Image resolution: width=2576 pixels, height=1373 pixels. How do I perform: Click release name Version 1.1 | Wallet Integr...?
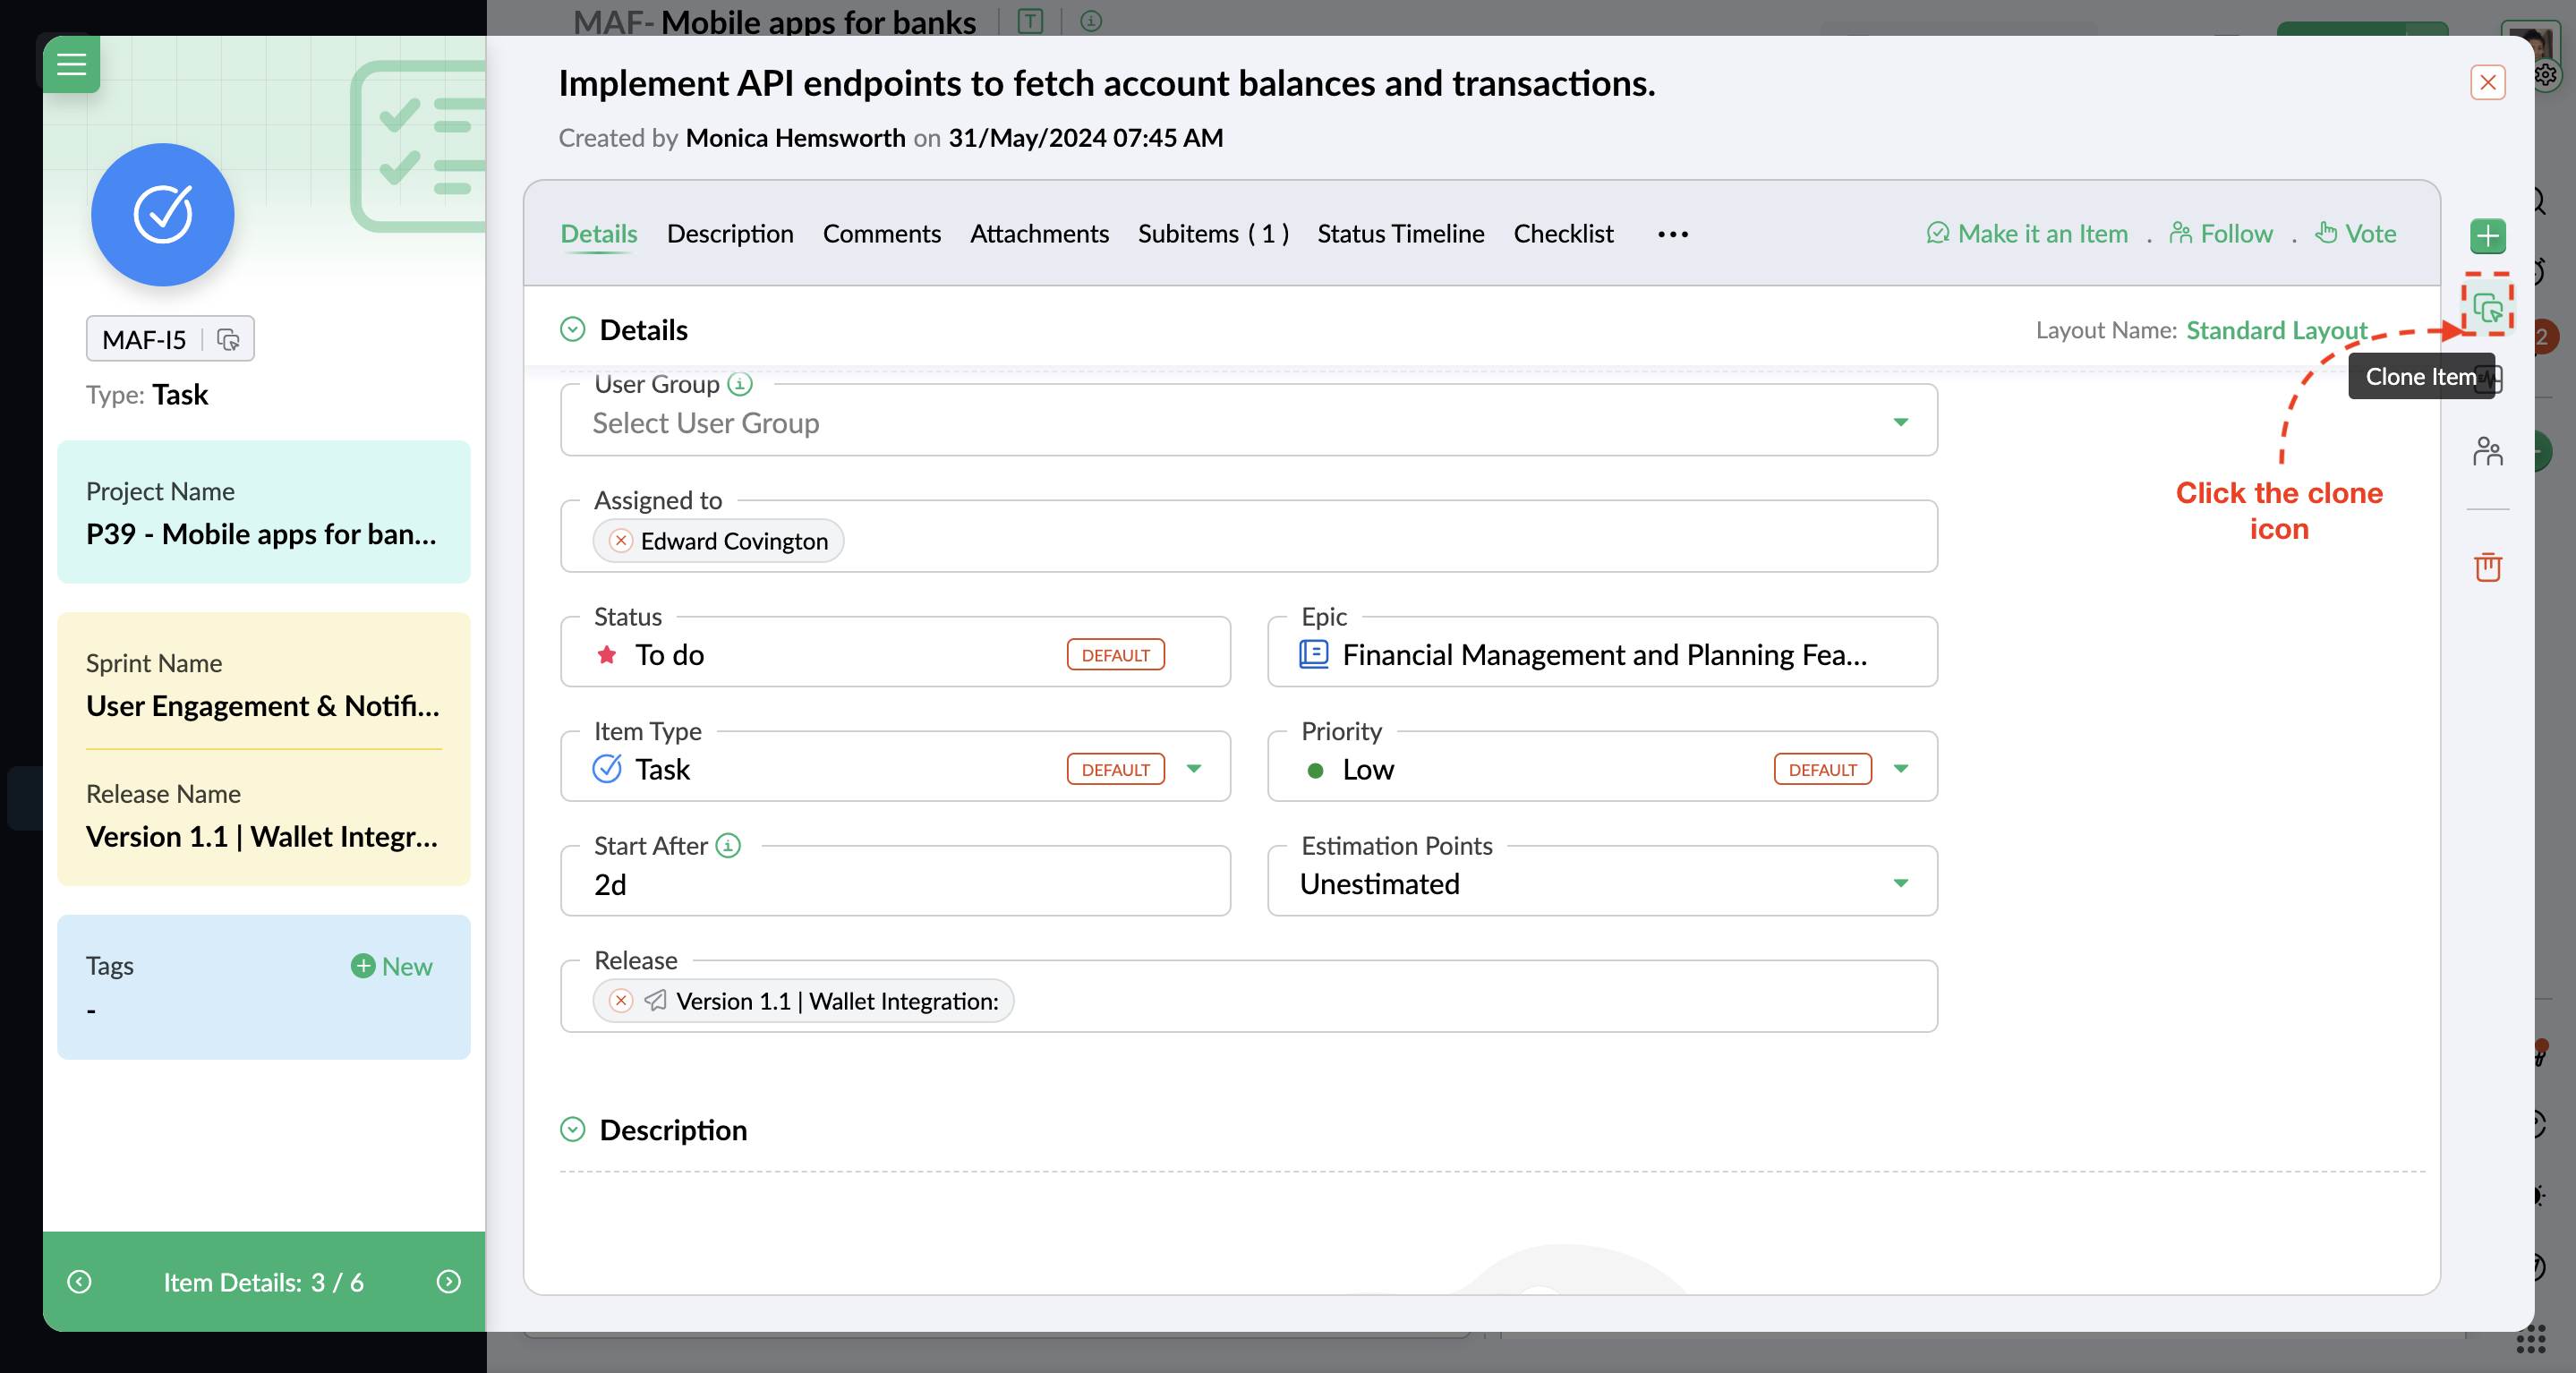point(262,836)
